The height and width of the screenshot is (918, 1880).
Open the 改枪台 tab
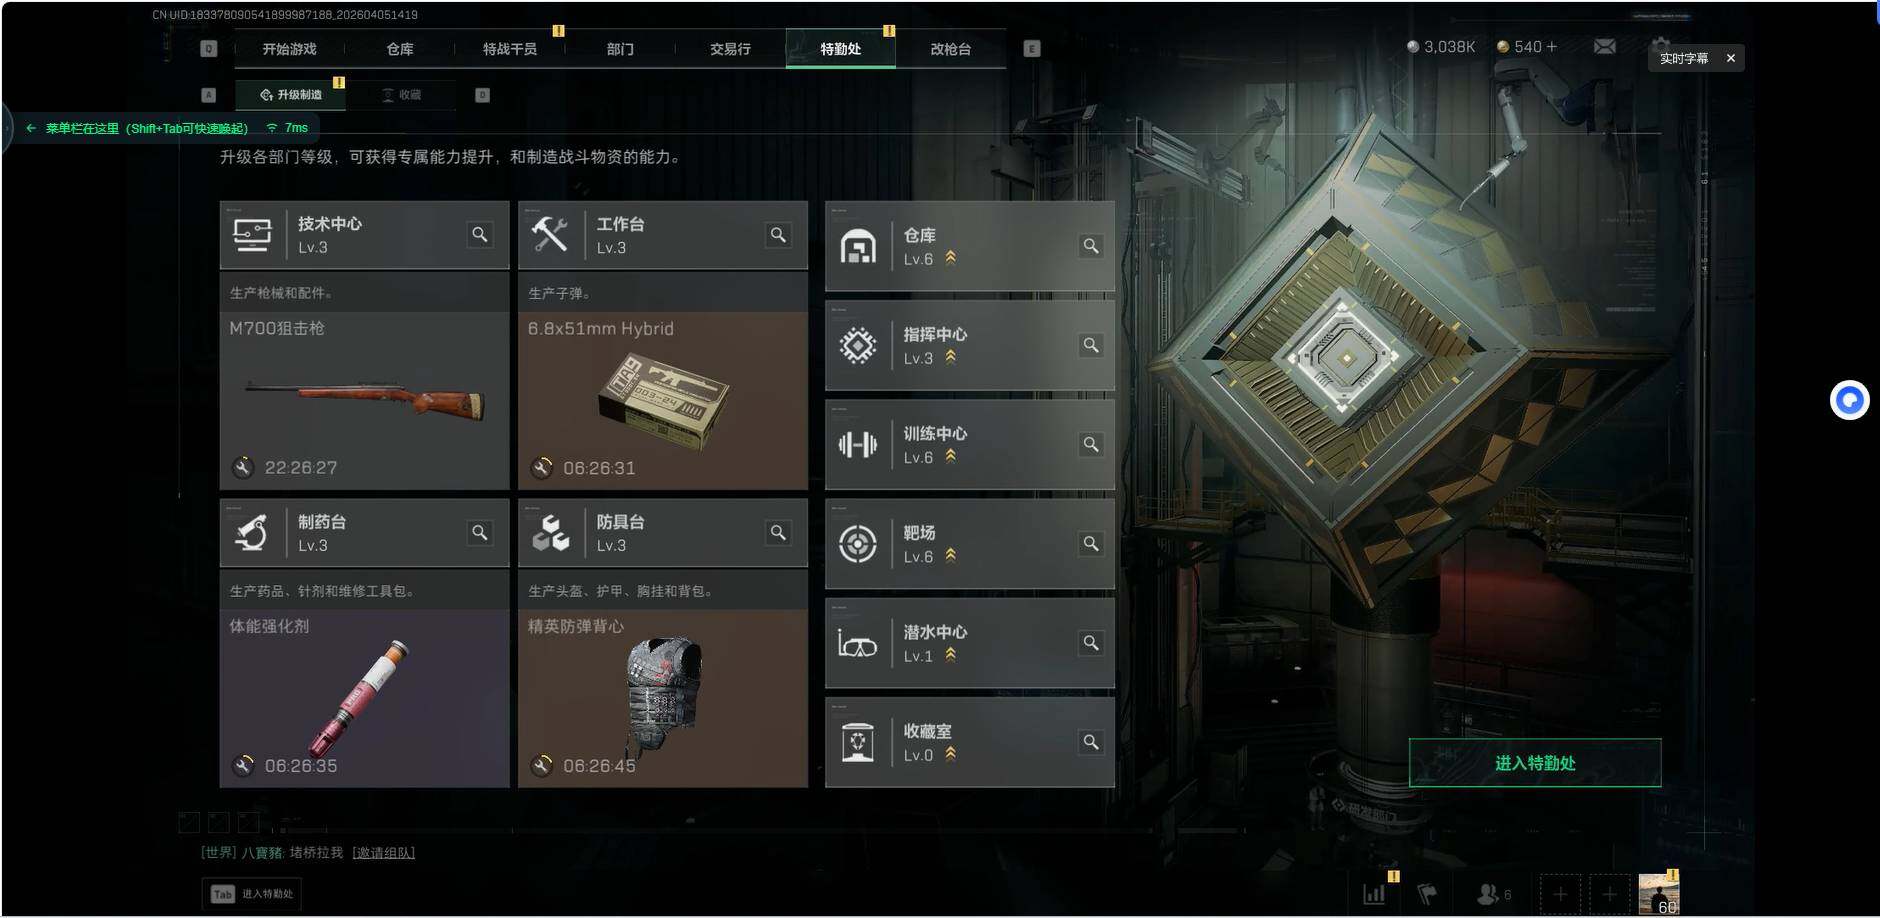[x=950, y=49]
